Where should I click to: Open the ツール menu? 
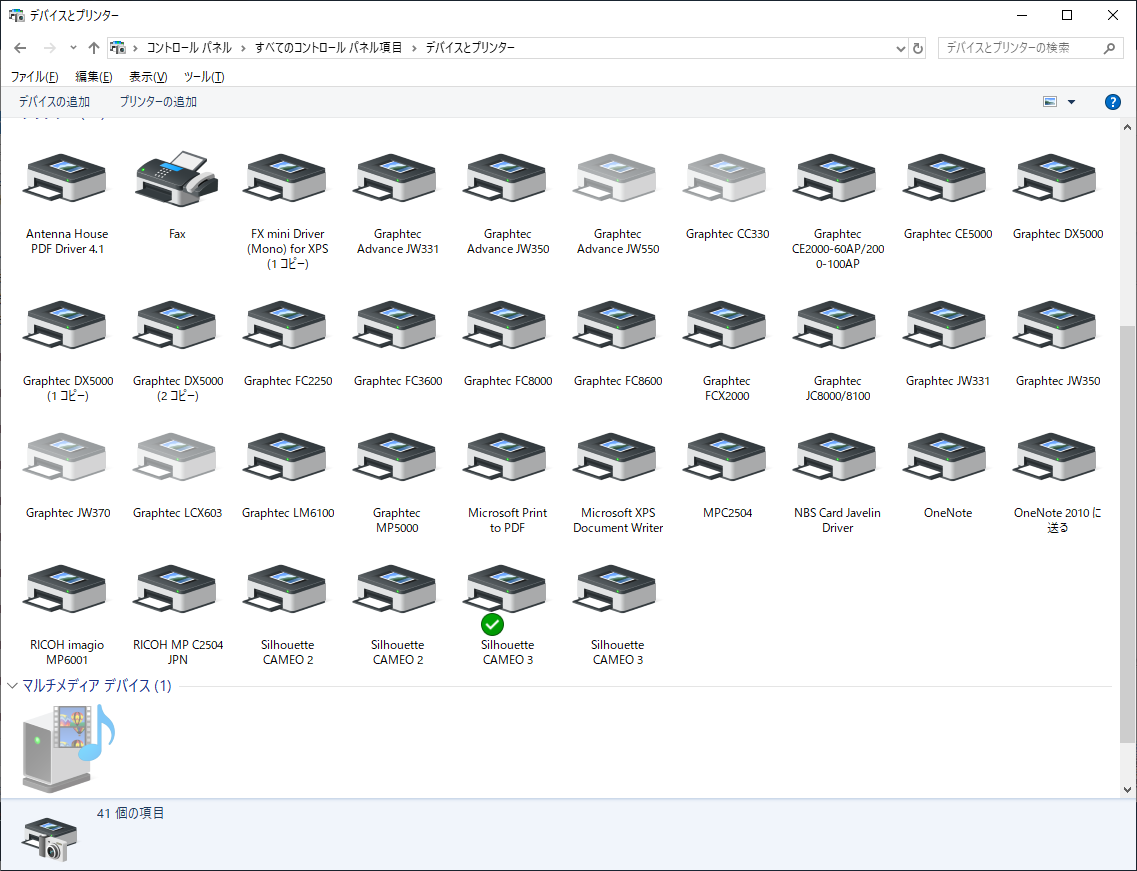tap(204, 77)
